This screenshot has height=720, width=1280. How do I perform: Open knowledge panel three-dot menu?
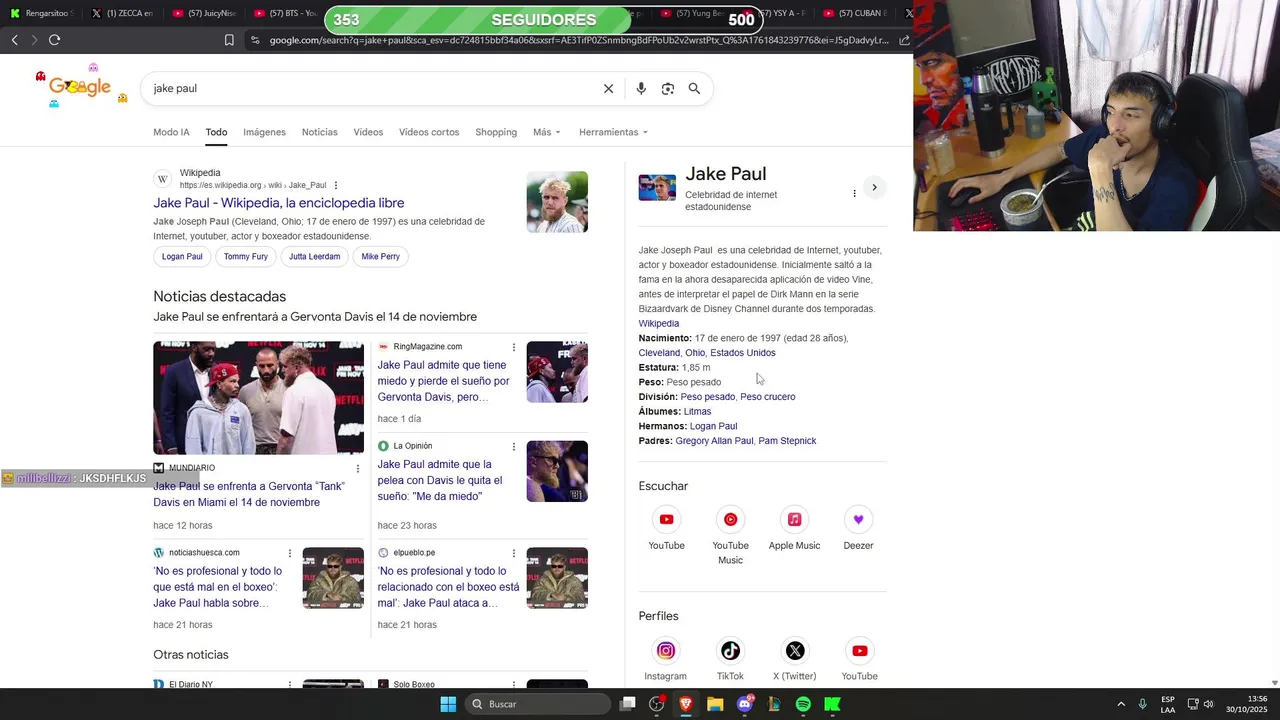[x=854, y=193]
